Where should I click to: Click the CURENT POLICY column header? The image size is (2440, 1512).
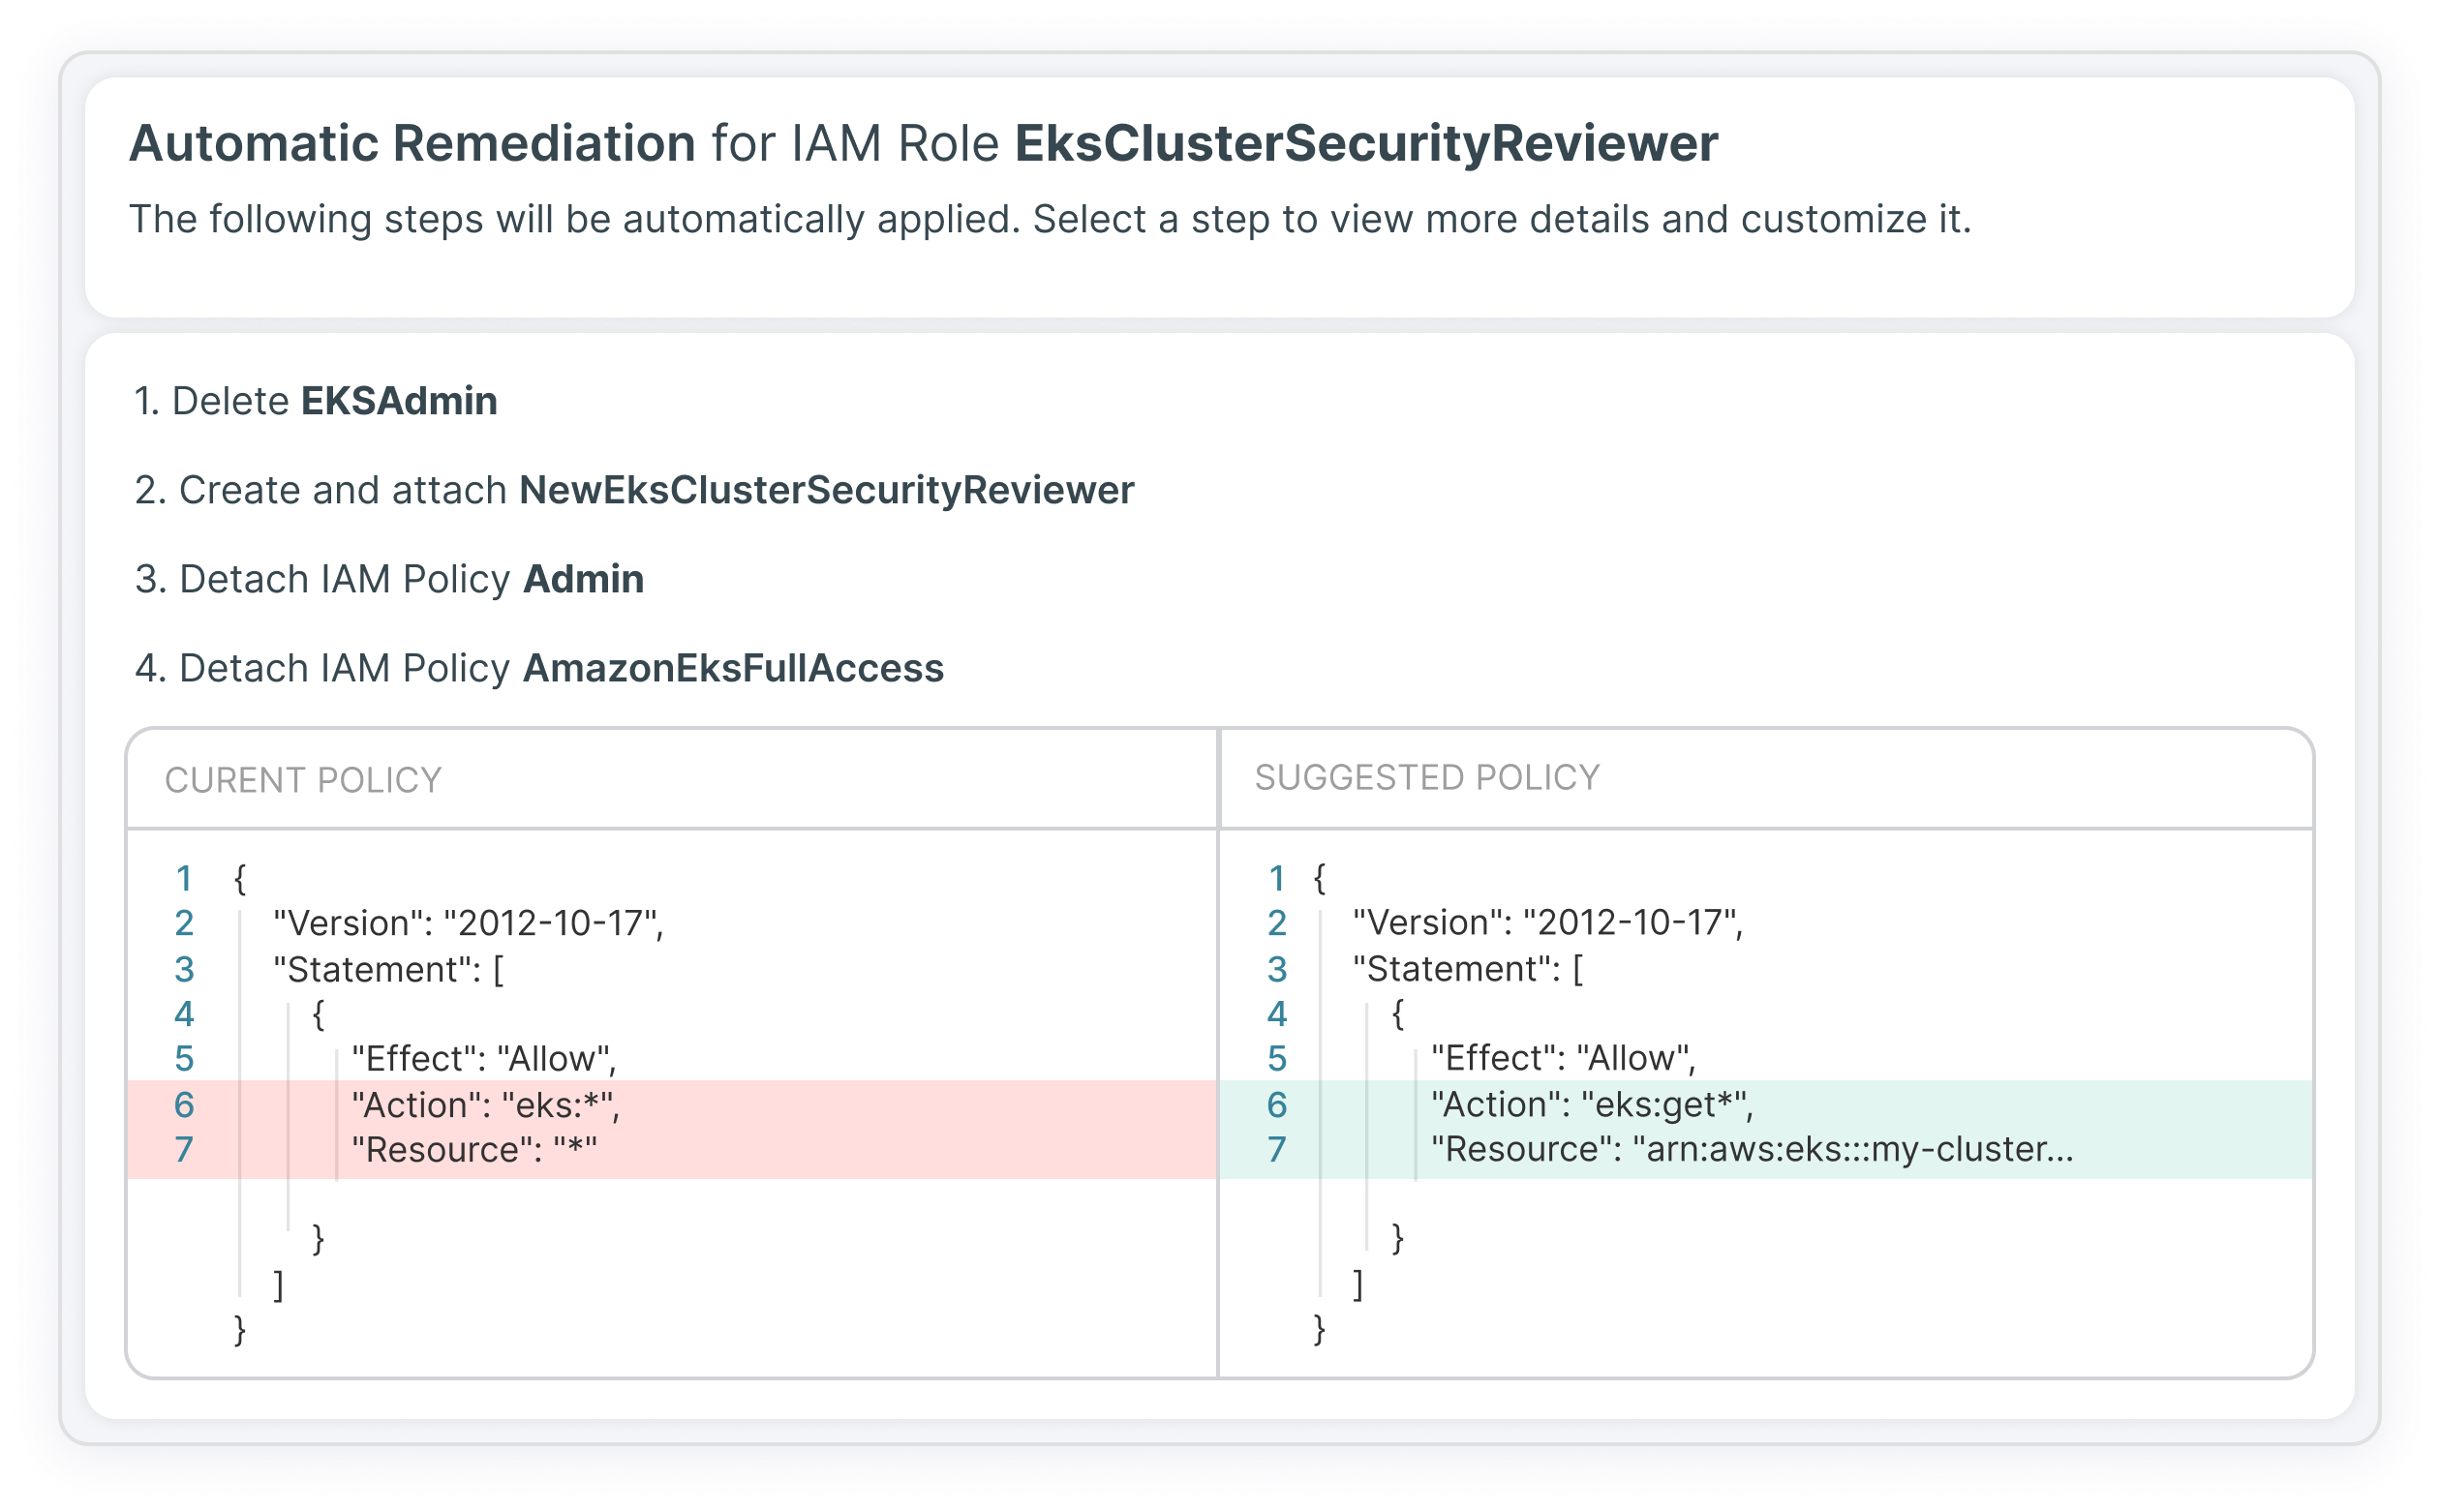(x=303, y=780)
